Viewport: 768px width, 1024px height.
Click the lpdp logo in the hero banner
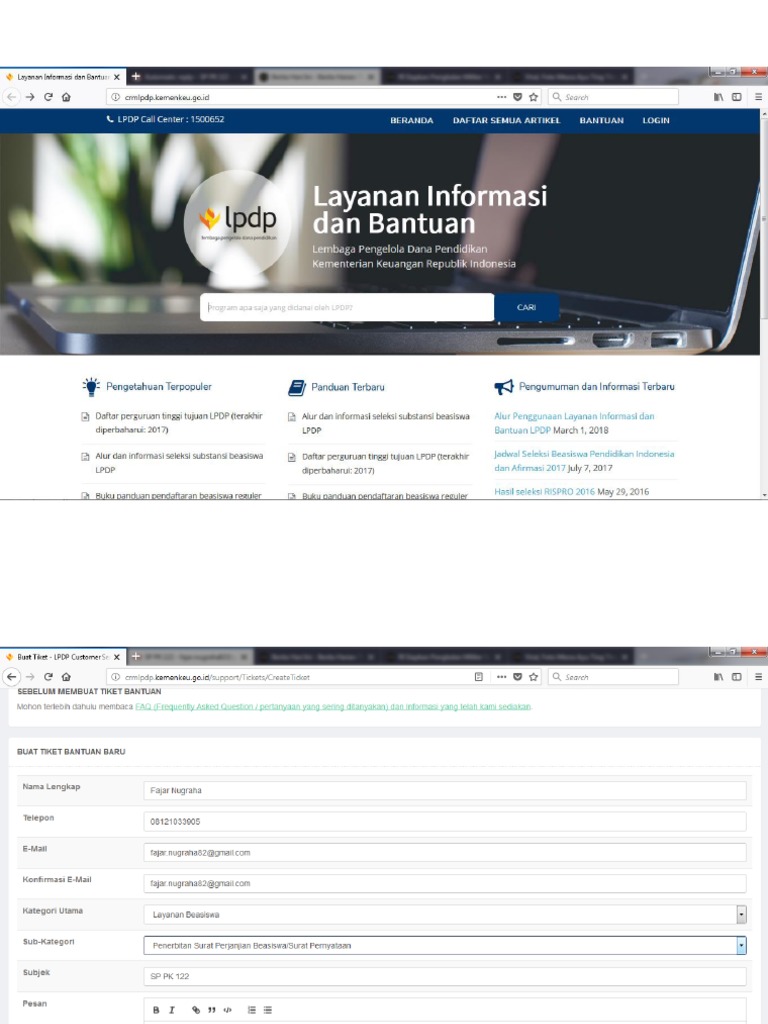coord(239,222)
